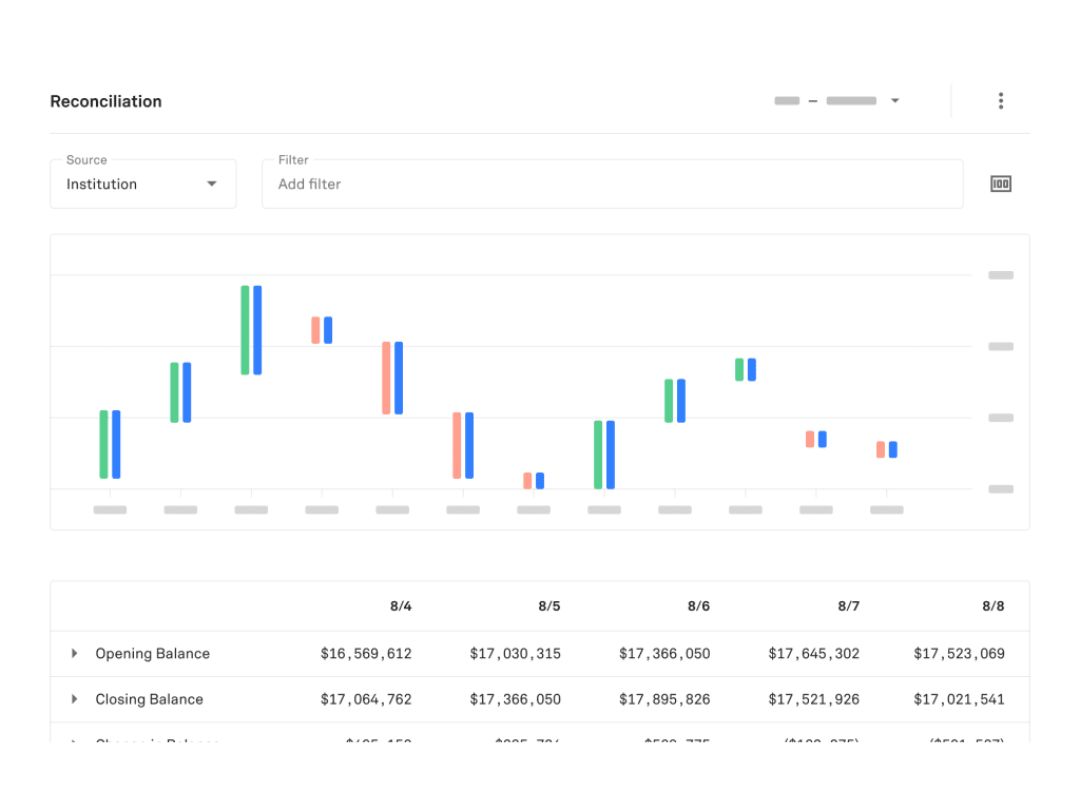Open the date range dropdown arrow
The width and height of the screenshot is (1080, 810).
[x=895, y=101]
